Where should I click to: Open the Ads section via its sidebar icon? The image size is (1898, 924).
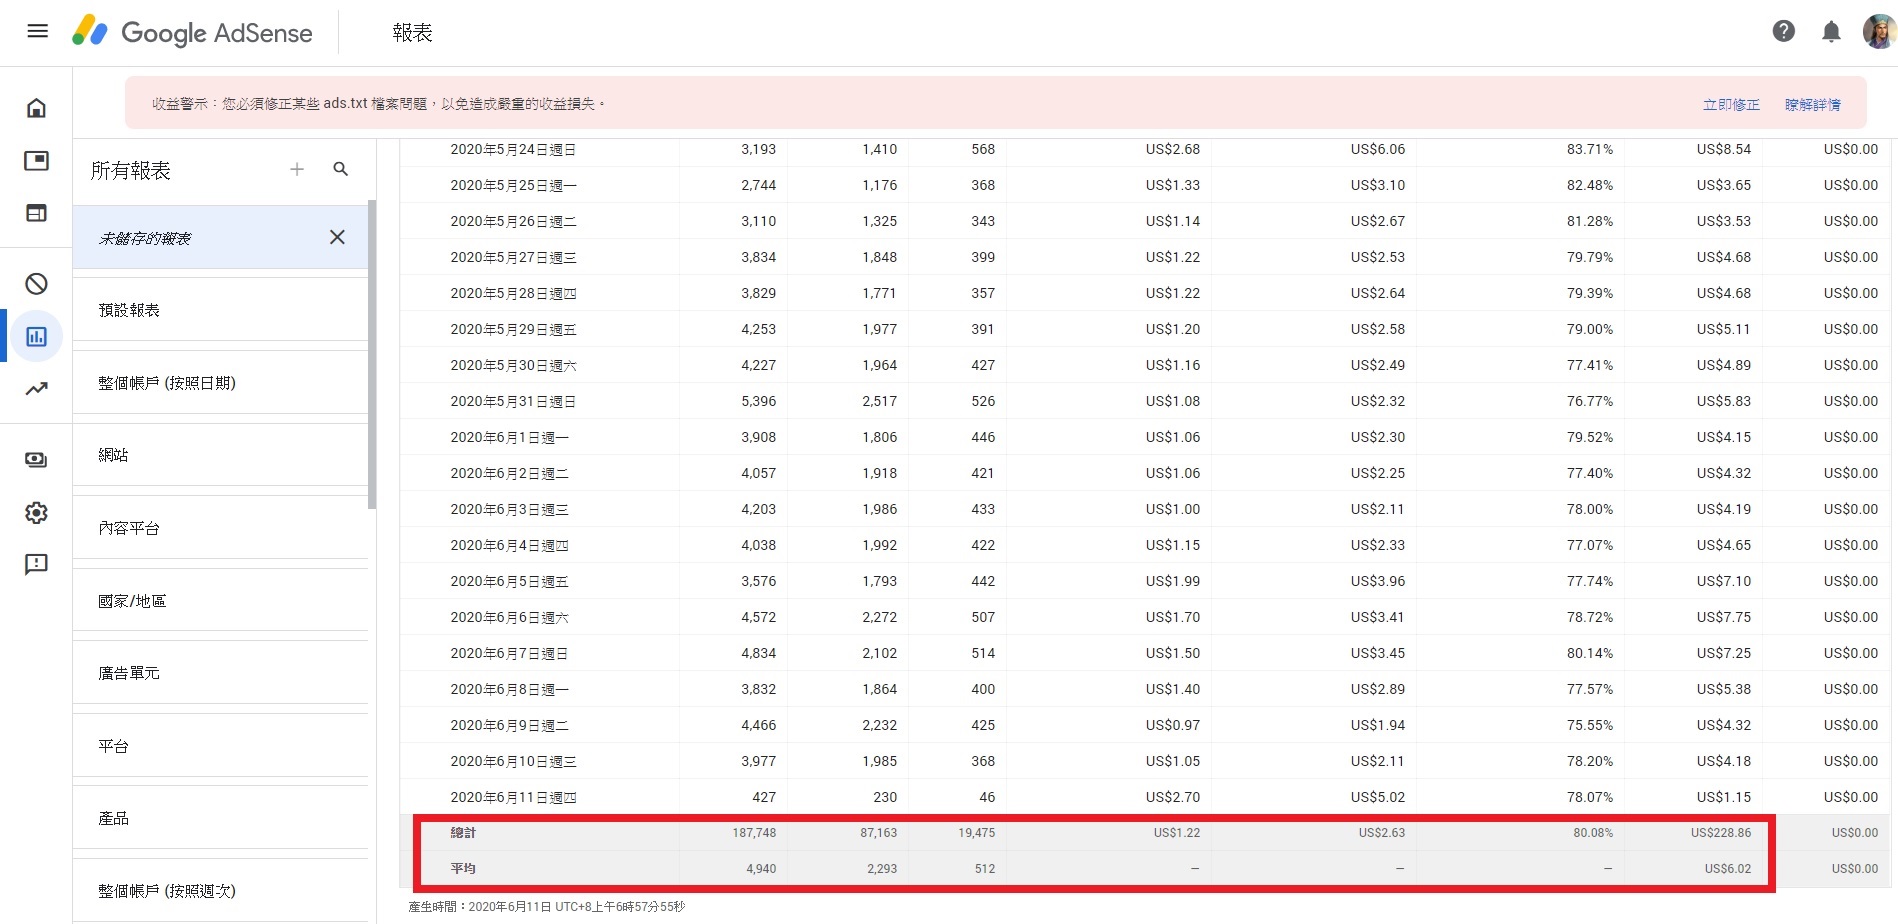pos(36,160)
